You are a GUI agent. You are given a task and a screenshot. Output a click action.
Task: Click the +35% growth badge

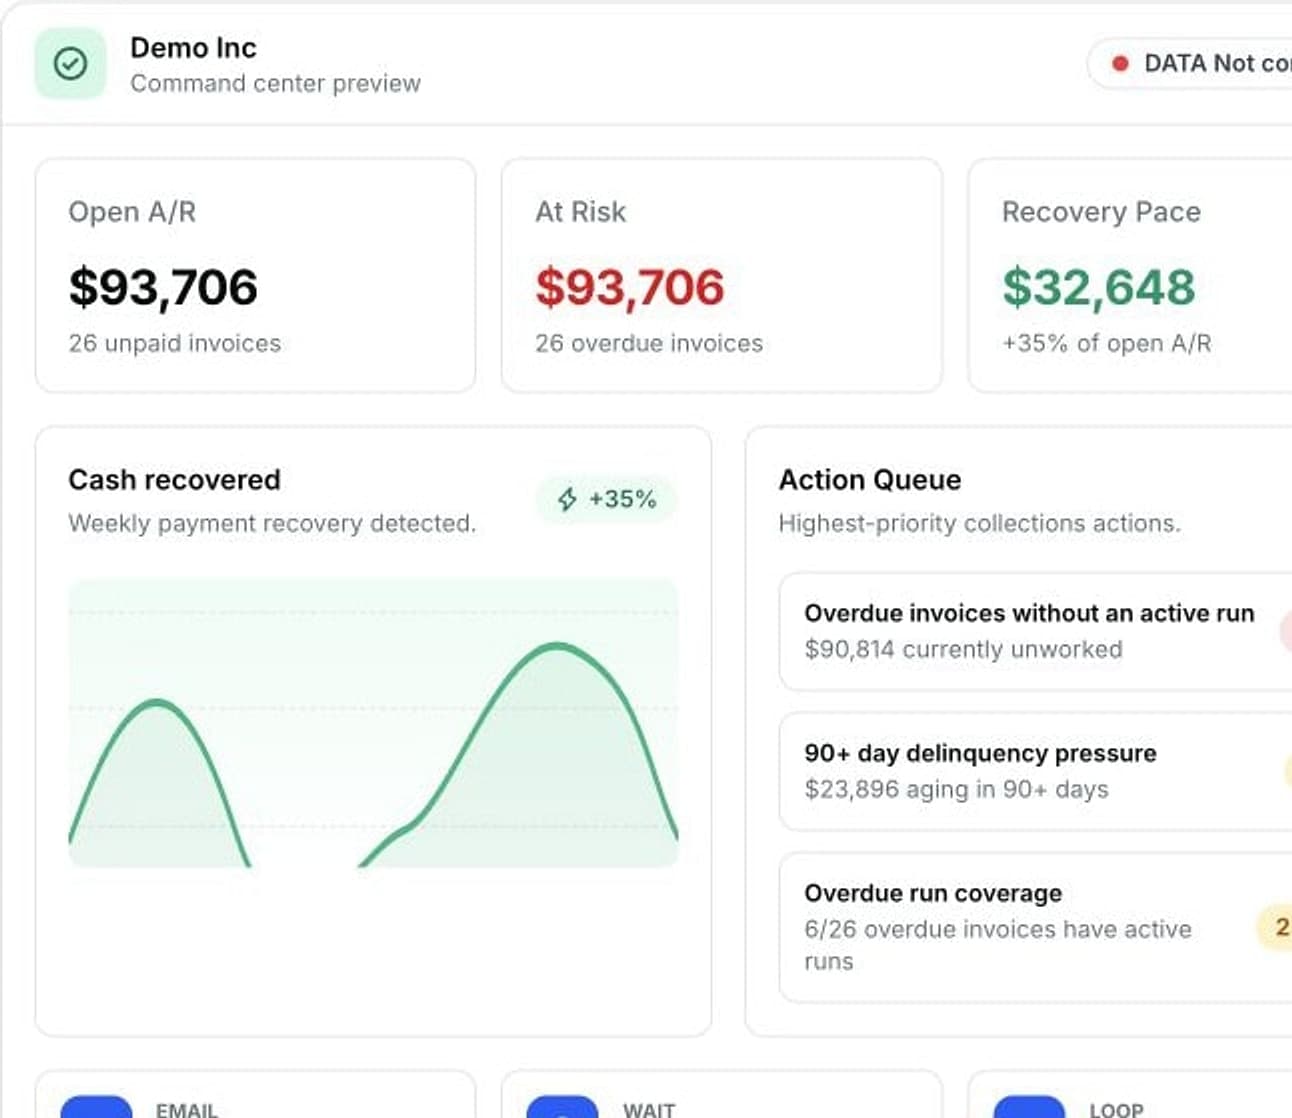(606, 499)
